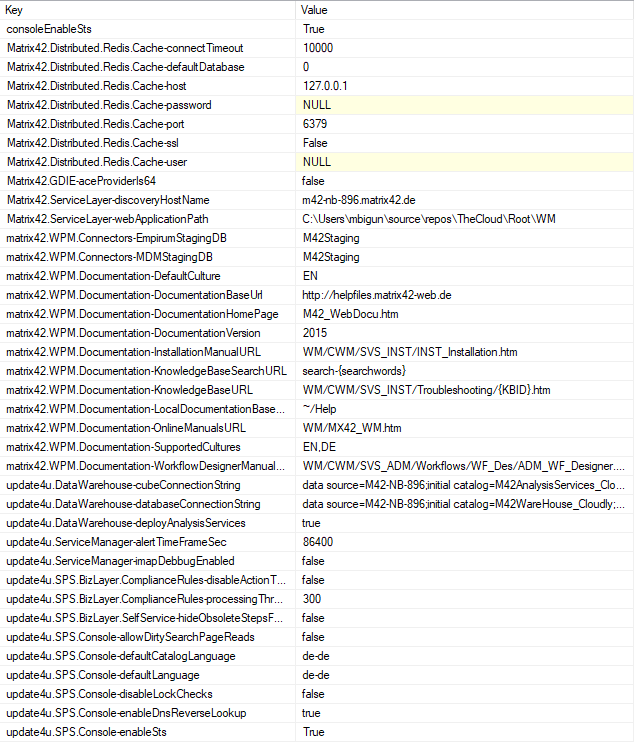Select the DataWarehouse-cubeConnectionString key
Viewport: 634px width, 742px height.
click(148, 485)
